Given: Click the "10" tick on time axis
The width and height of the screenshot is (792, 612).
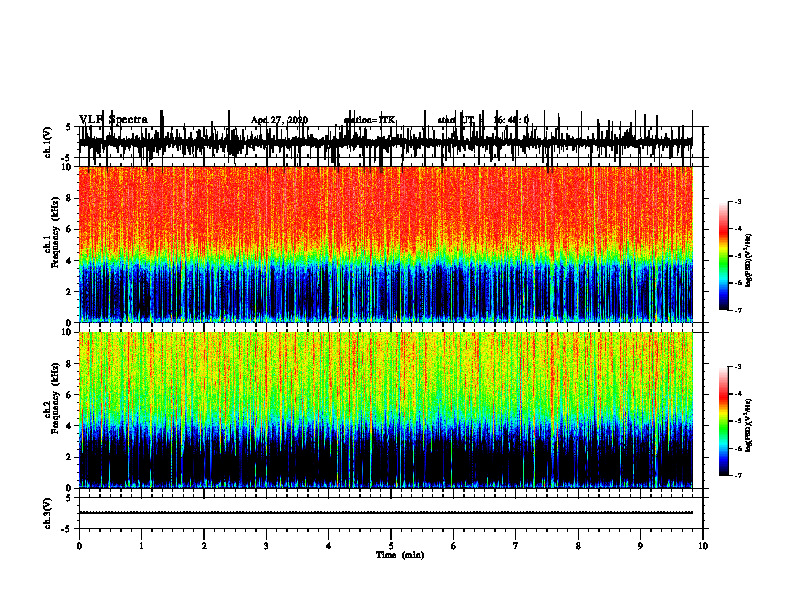Looking at the screenshot, I should click(703, 546).
